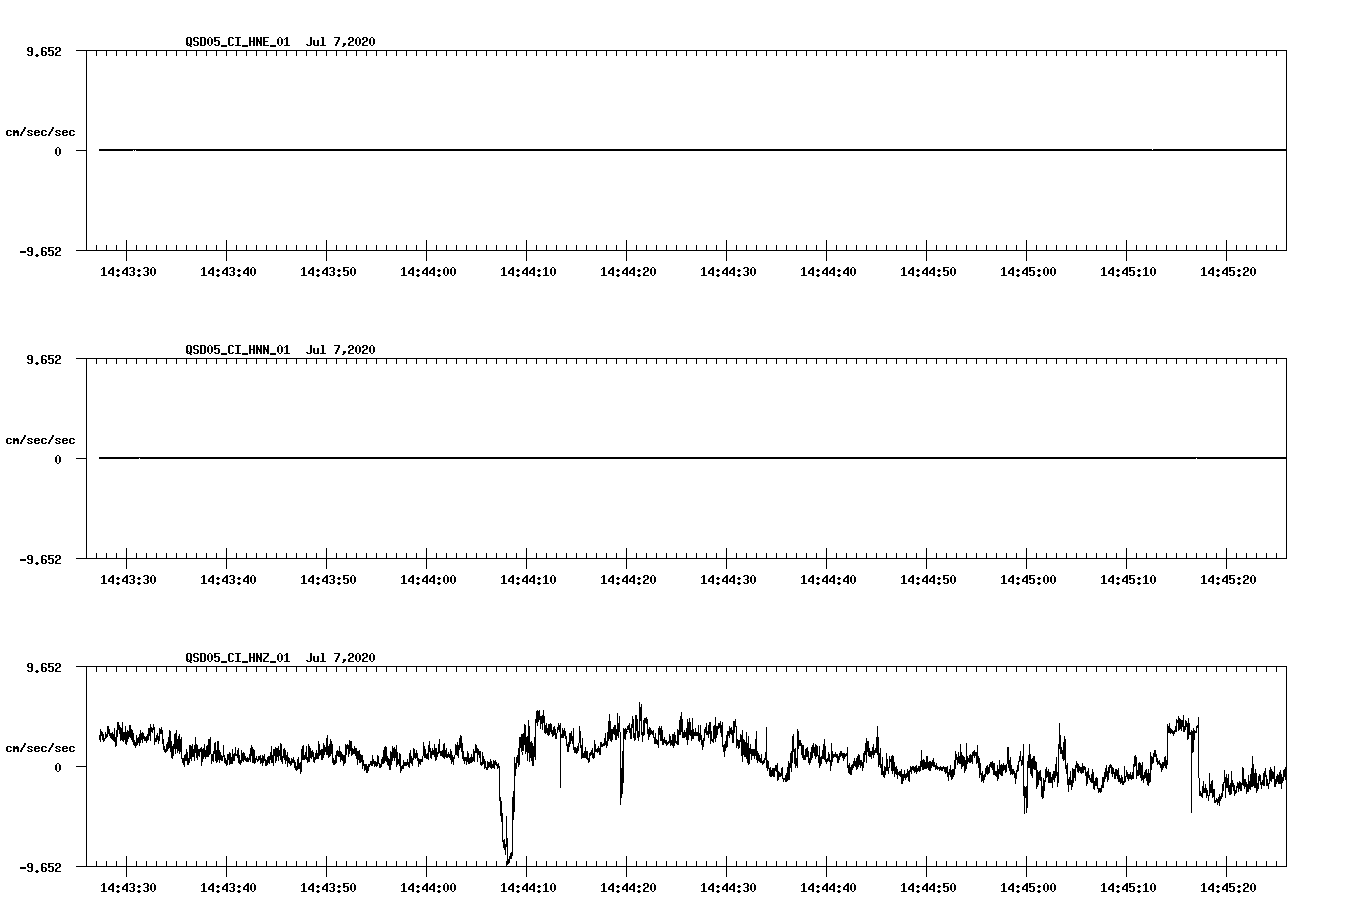Click 14:45:10 time label on HNN axis
The height and width of the screenshot is (924, 1358).
(1128, 580)
